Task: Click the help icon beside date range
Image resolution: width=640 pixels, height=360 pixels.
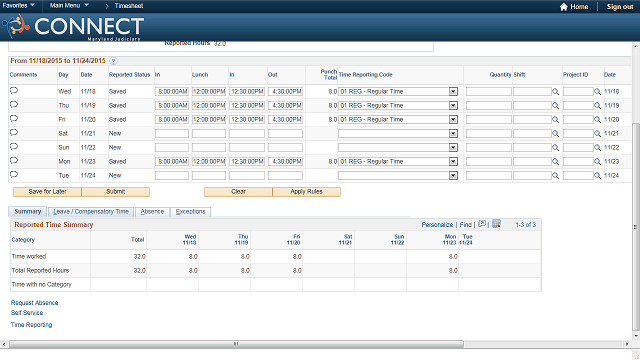Action: 113,61
